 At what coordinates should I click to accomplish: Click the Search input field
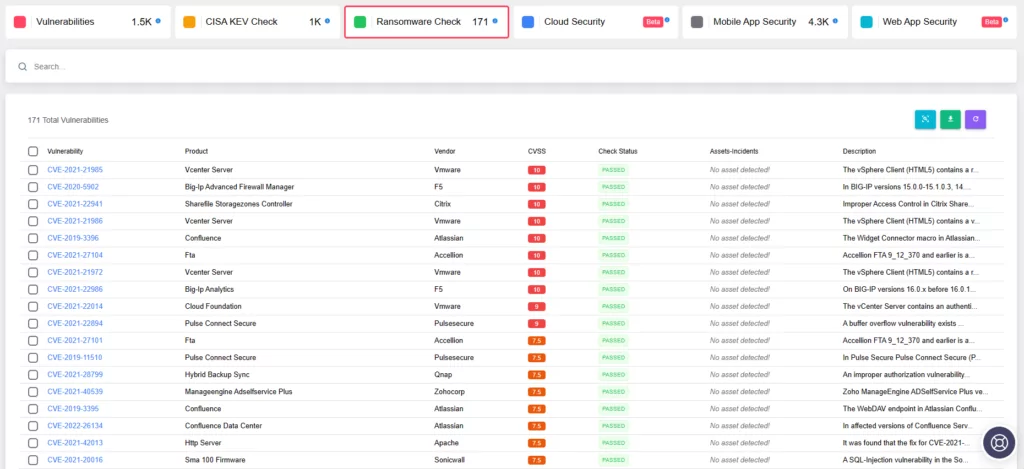[x=511, y=67]
